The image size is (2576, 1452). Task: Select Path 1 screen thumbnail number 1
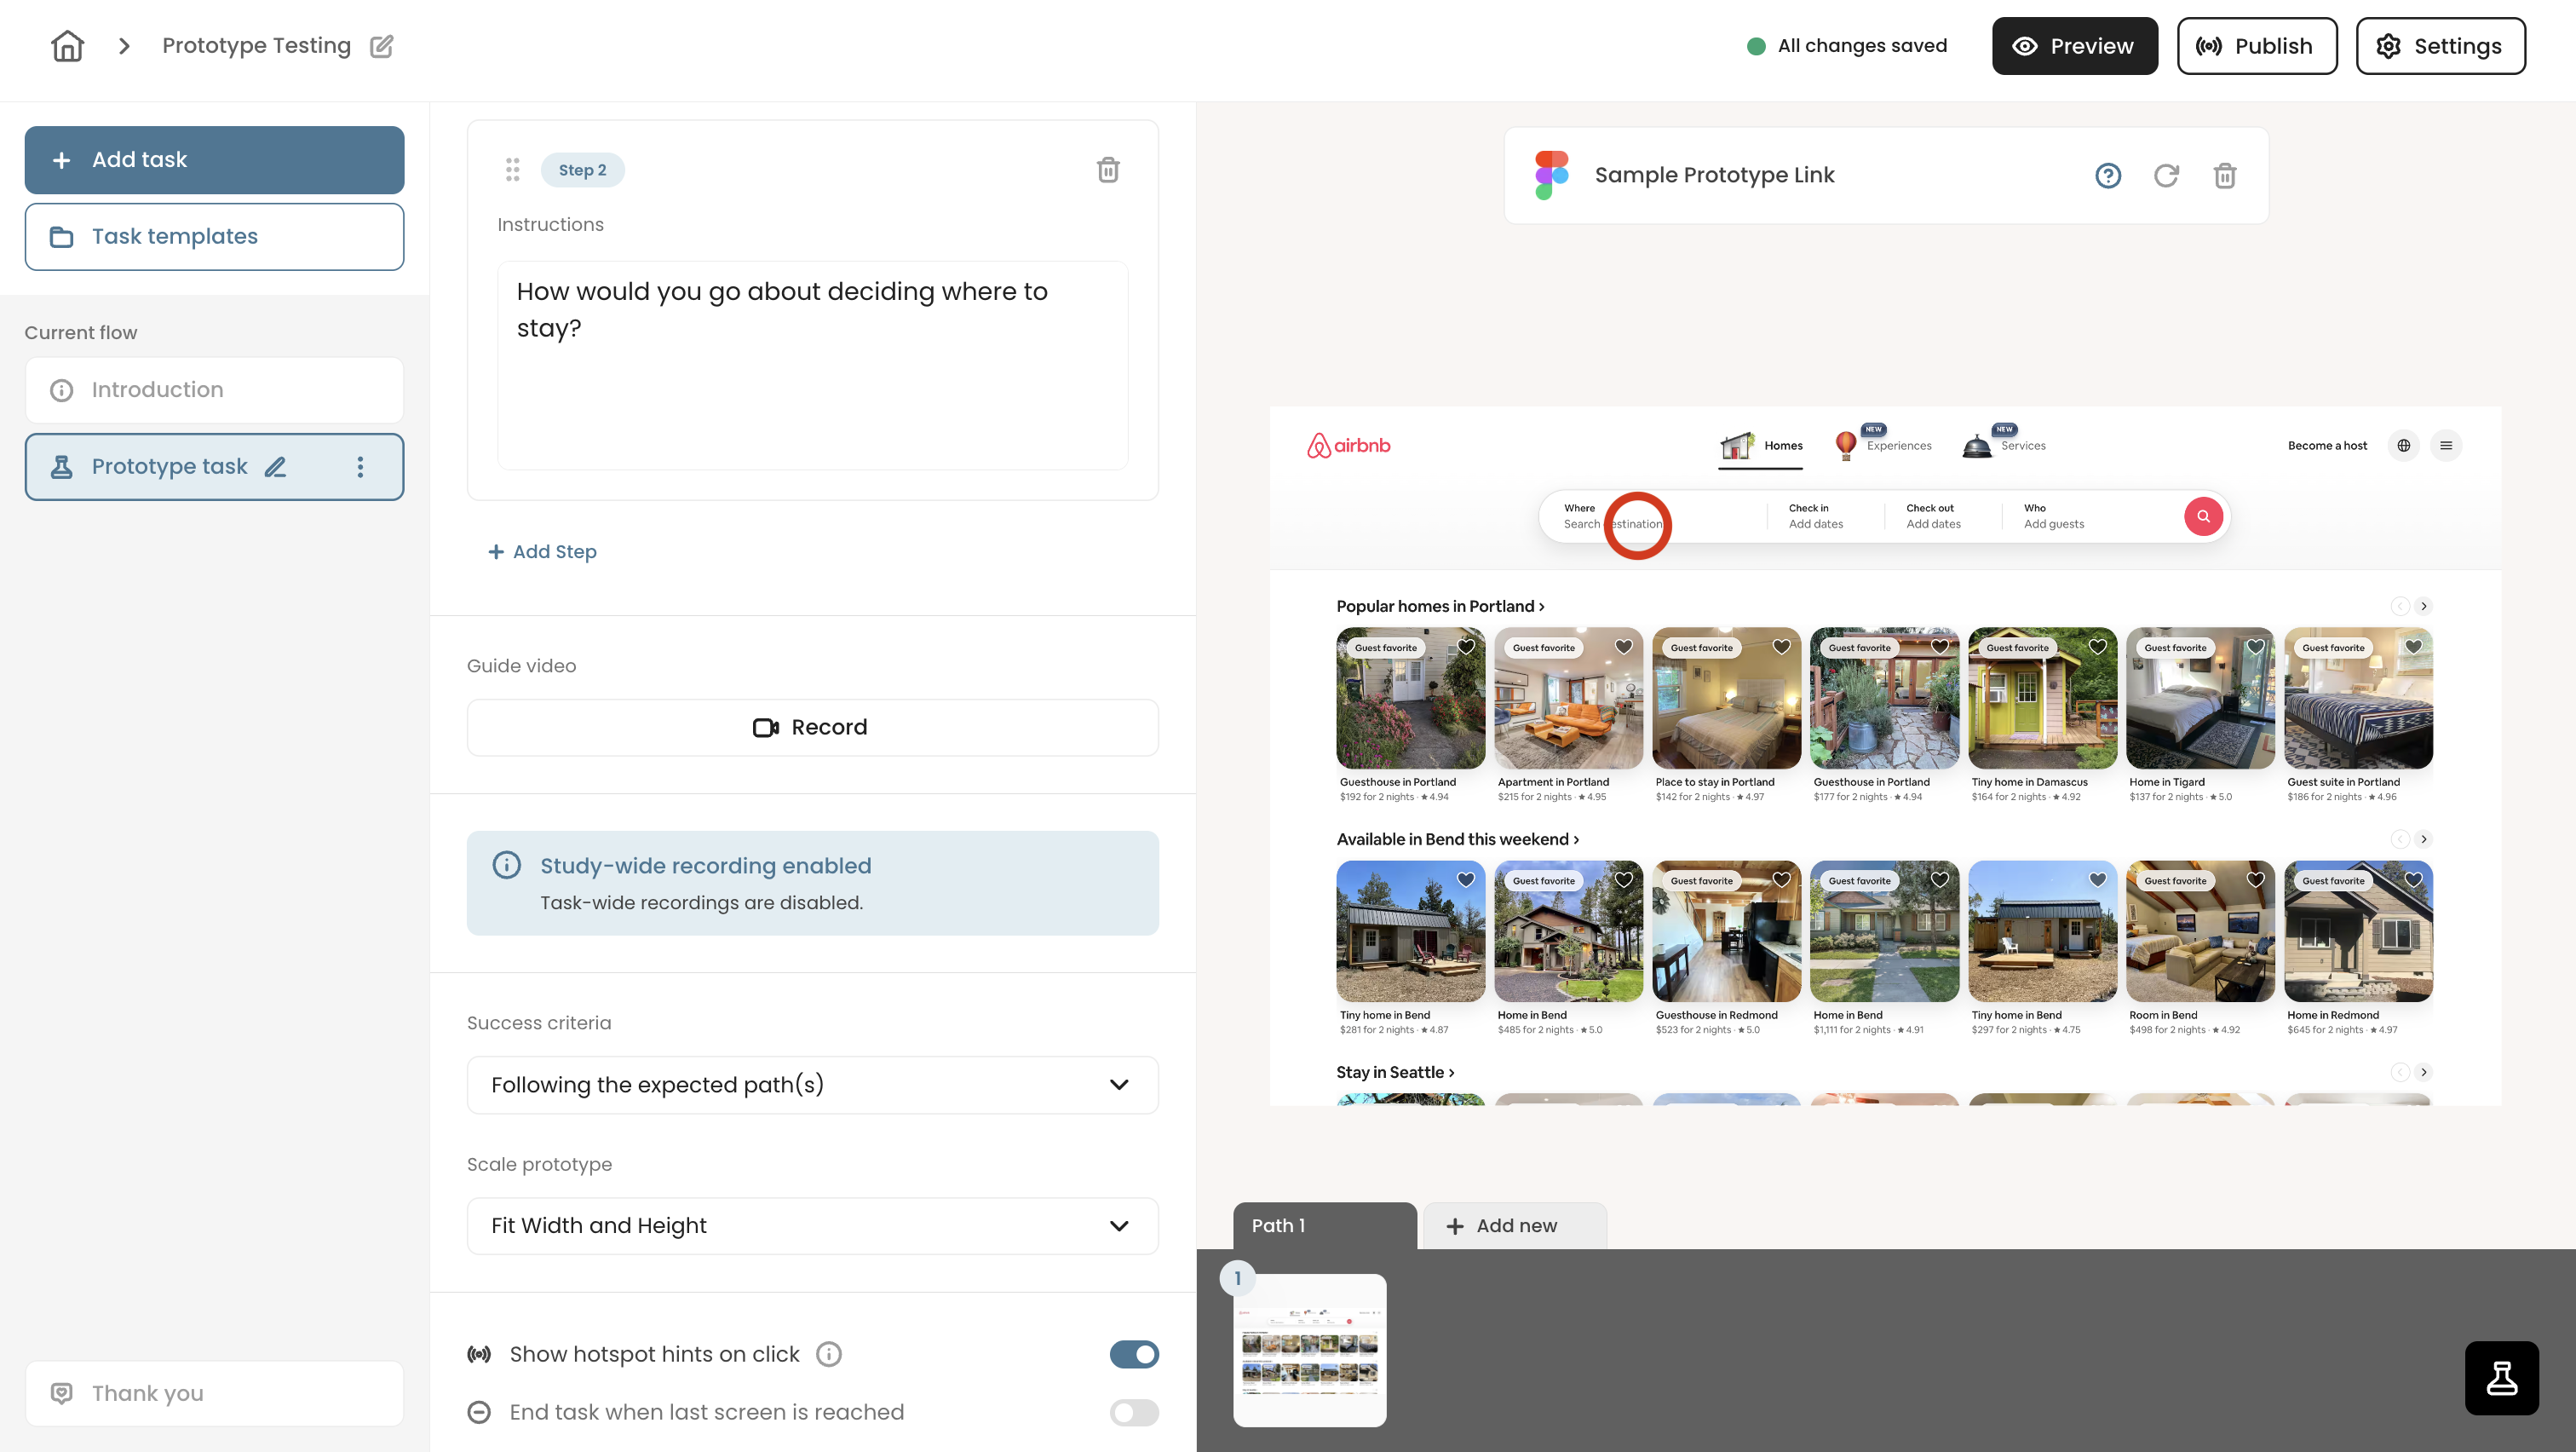point(1309,1350)
